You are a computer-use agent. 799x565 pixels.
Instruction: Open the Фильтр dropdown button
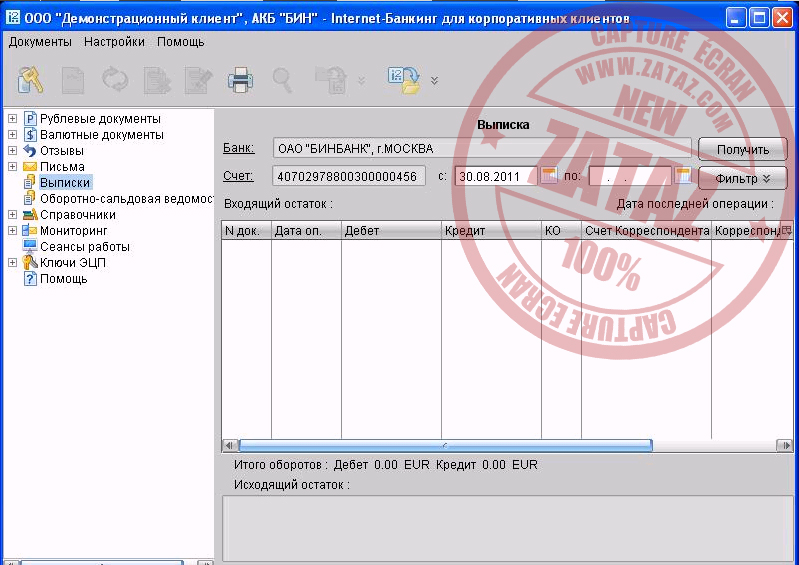[742, 178]
